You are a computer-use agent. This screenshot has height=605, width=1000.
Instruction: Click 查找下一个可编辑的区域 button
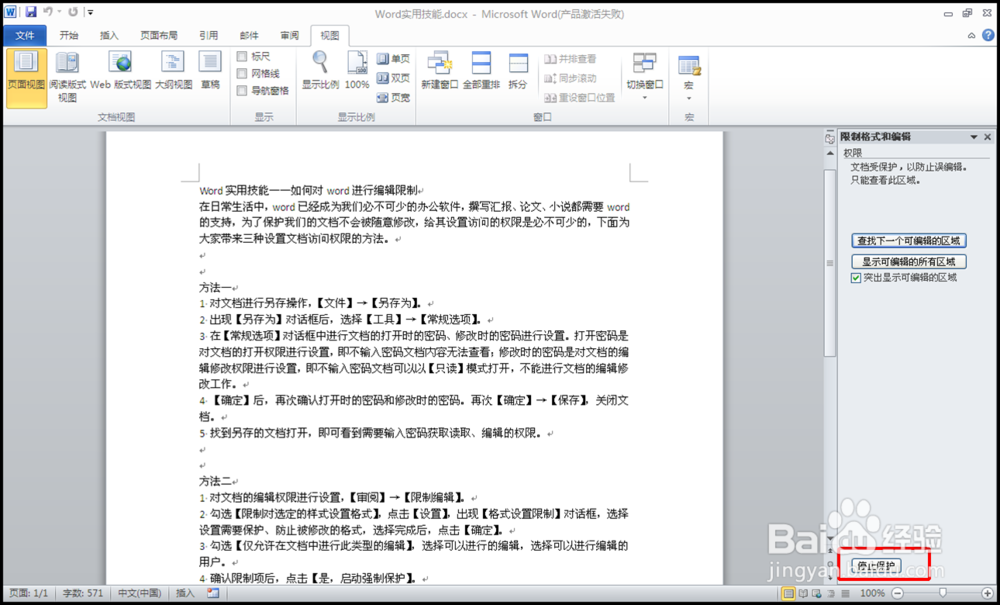pos(909,241)
